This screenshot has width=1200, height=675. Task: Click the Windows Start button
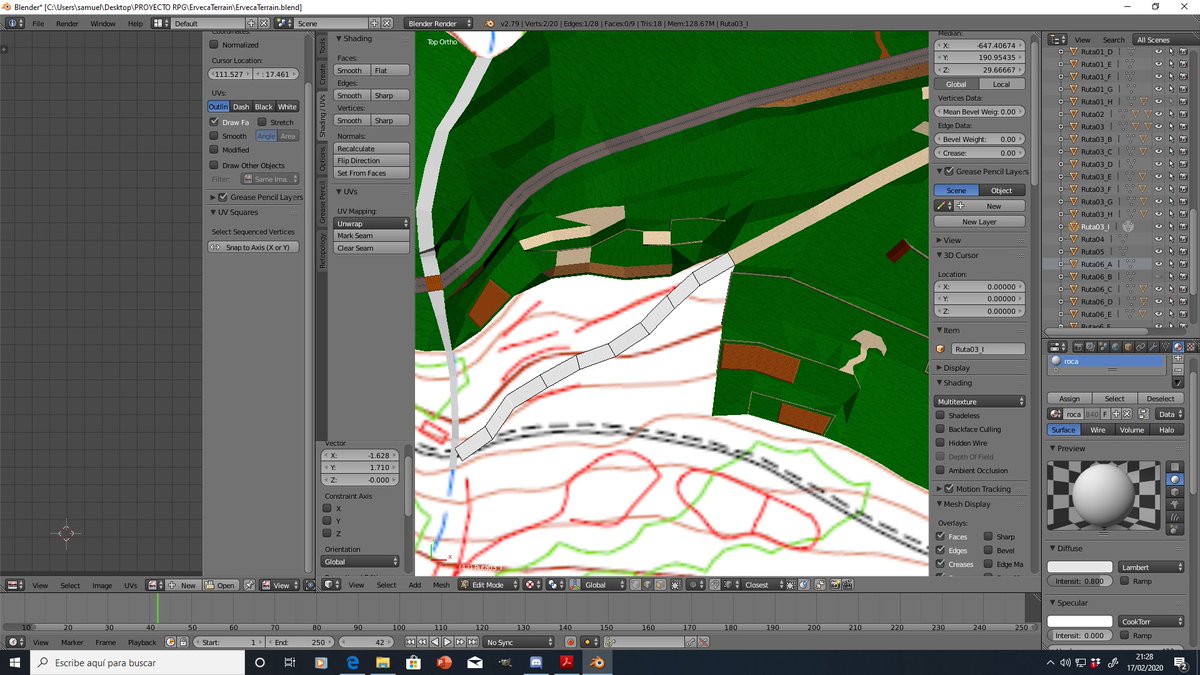coord(15,663)
